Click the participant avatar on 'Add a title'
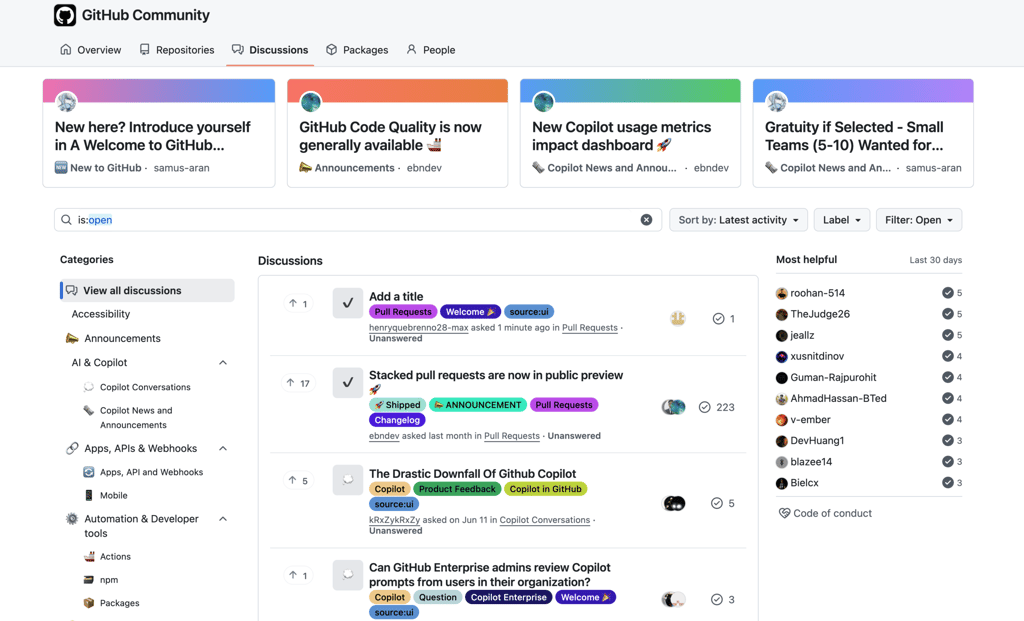Viewport: 1024px width, 621px height. point(678,319)
